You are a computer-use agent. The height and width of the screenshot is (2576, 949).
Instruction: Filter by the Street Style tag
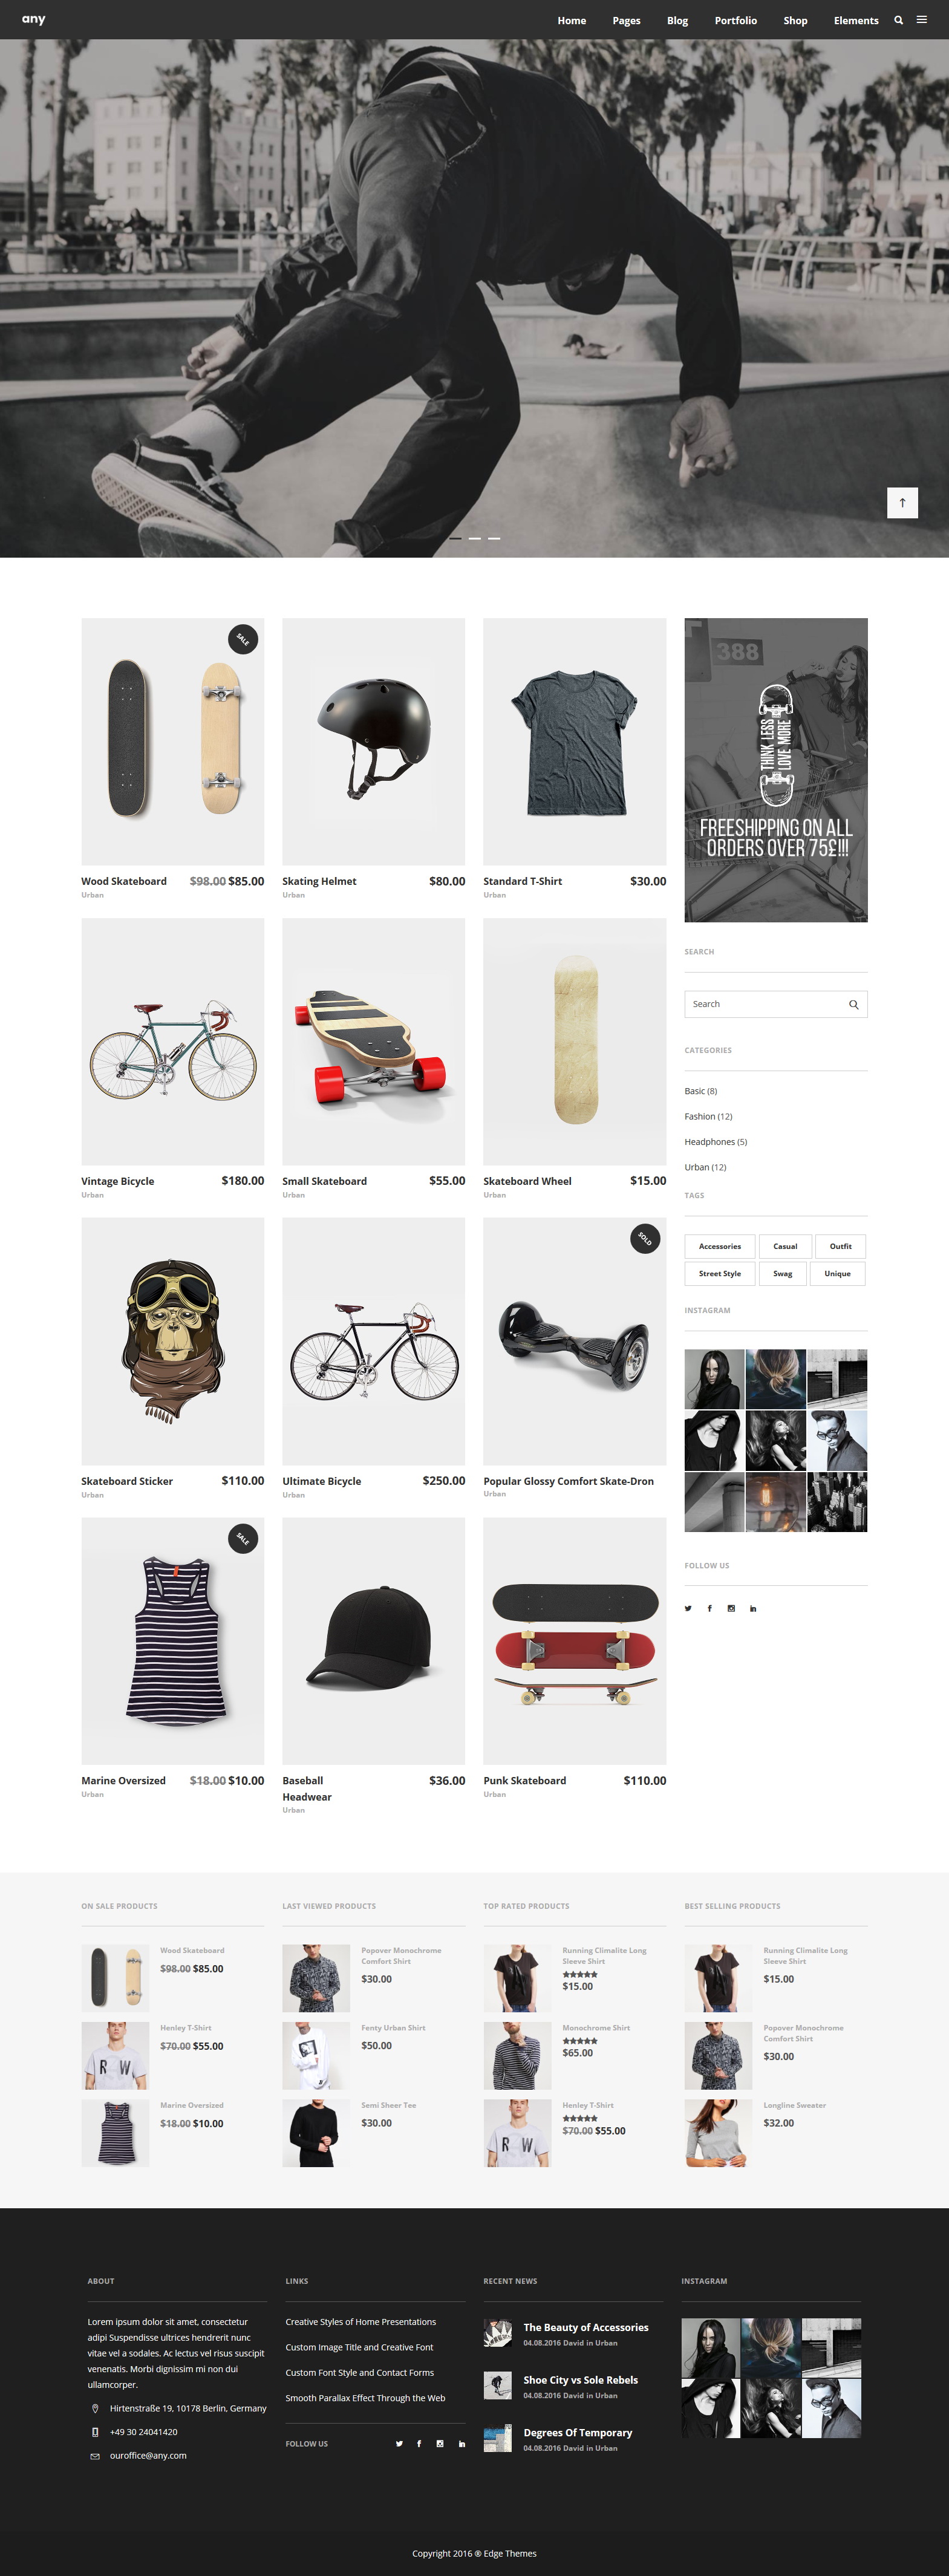coord(720,1274)
